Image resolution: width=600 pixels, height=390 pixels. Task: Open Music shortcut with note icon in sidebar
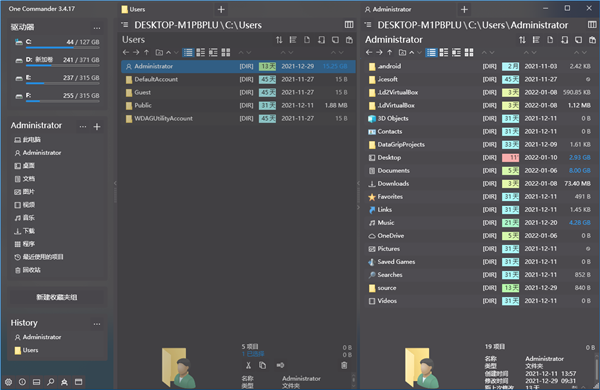coord(24,217)
